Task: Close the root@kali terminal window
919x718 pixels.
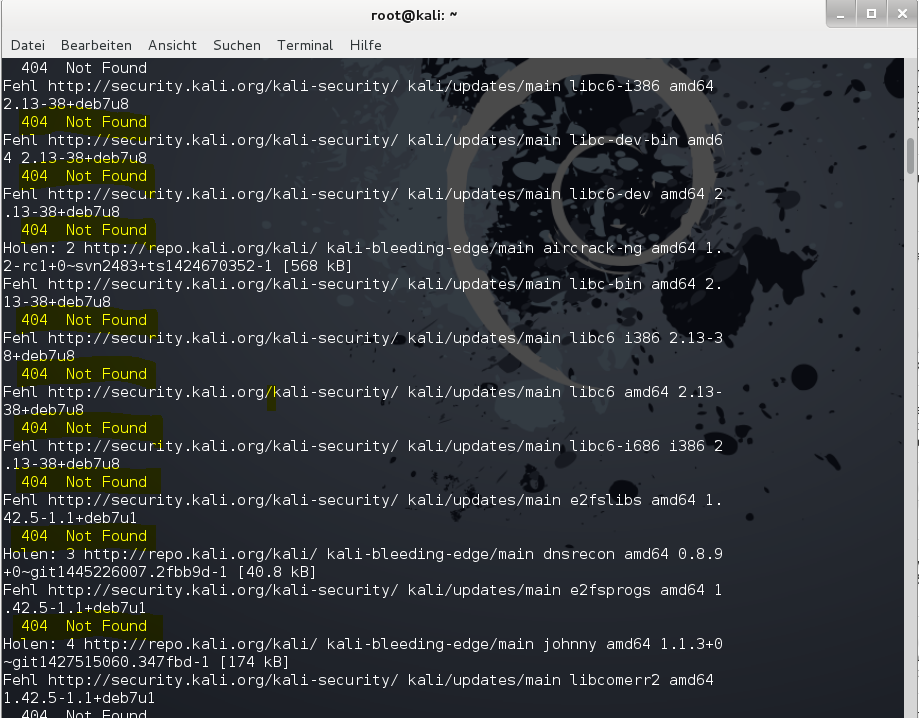Action: 903,14
